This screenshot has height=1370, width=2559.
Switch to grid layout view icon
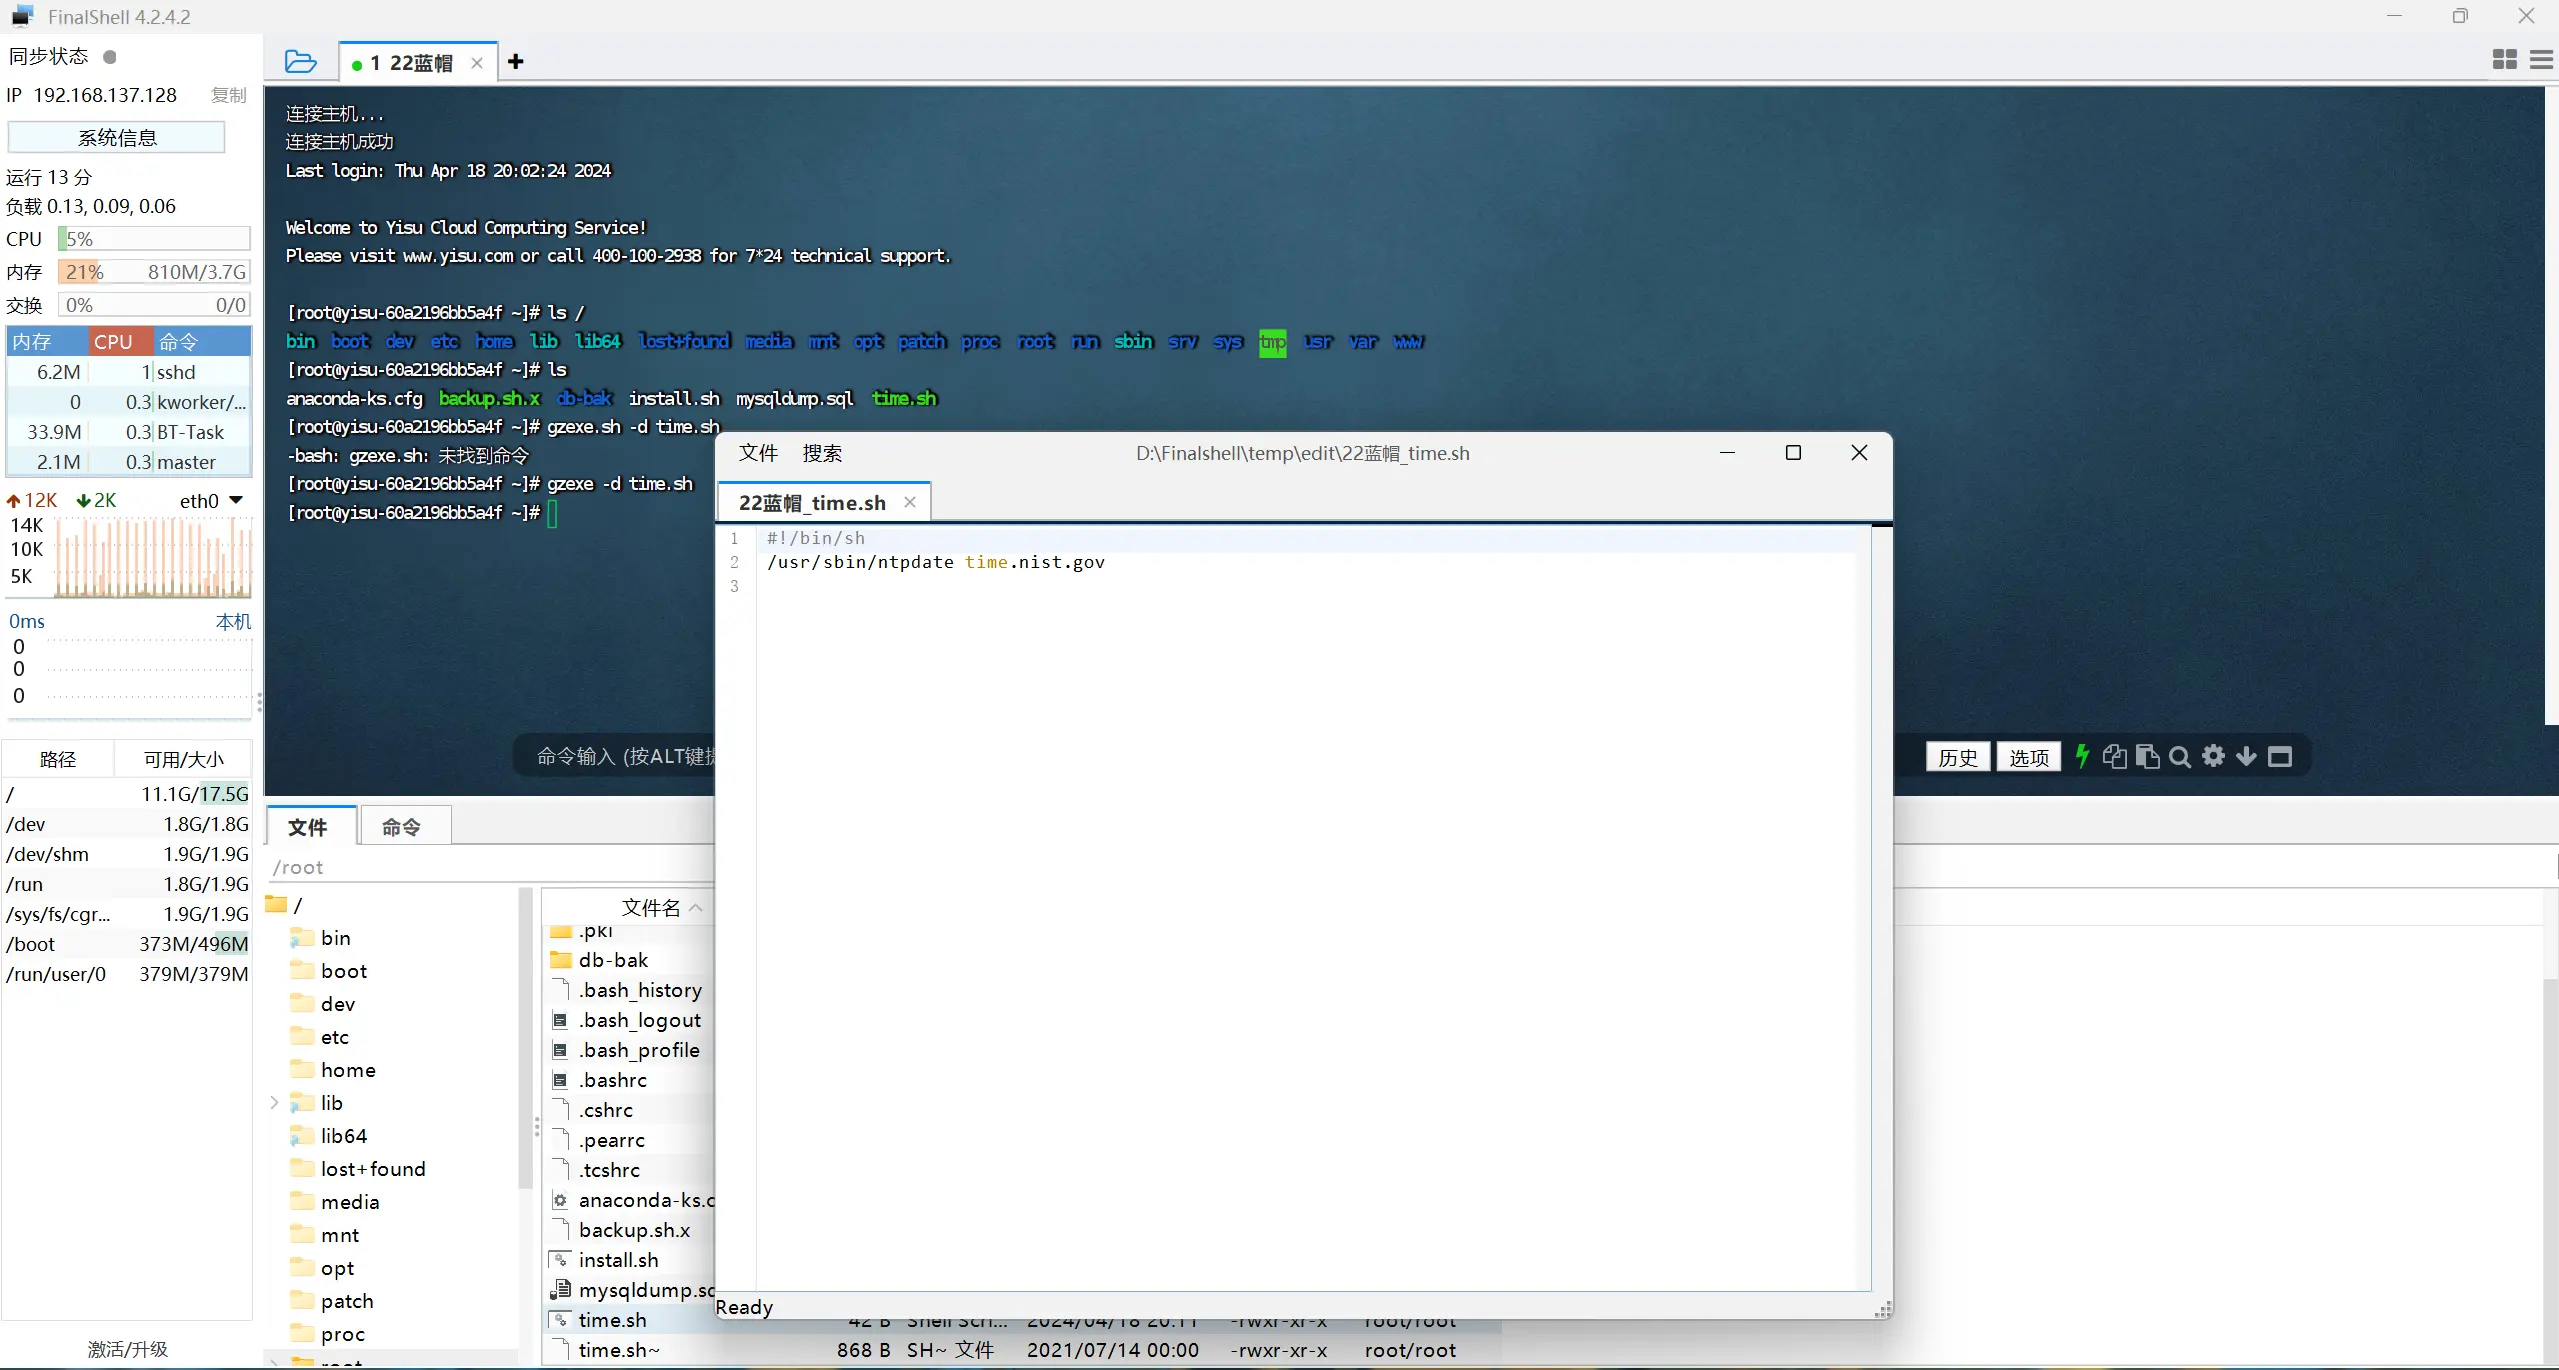coord(2504,60)
